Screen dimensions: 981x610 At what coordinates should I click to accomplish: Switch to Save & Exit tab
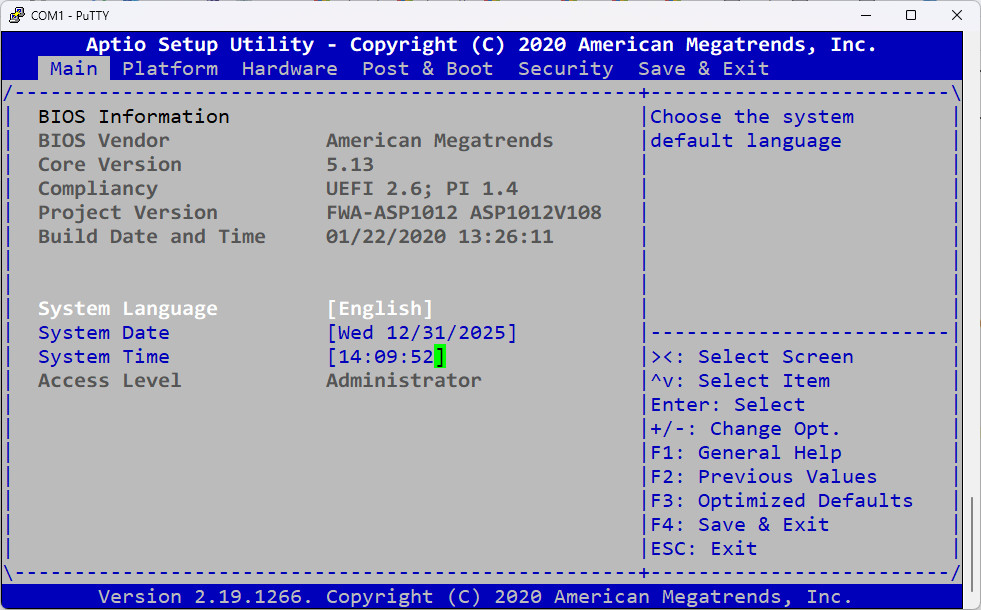703,68
